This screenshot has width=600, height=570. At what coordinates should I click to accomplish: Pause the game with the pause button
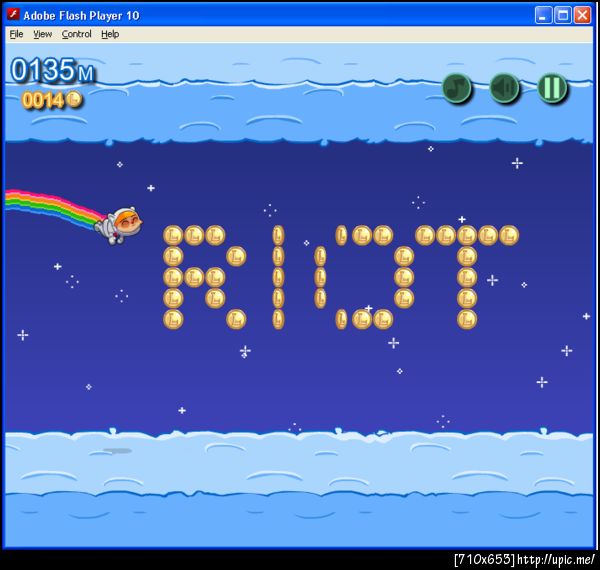point(552,88)
